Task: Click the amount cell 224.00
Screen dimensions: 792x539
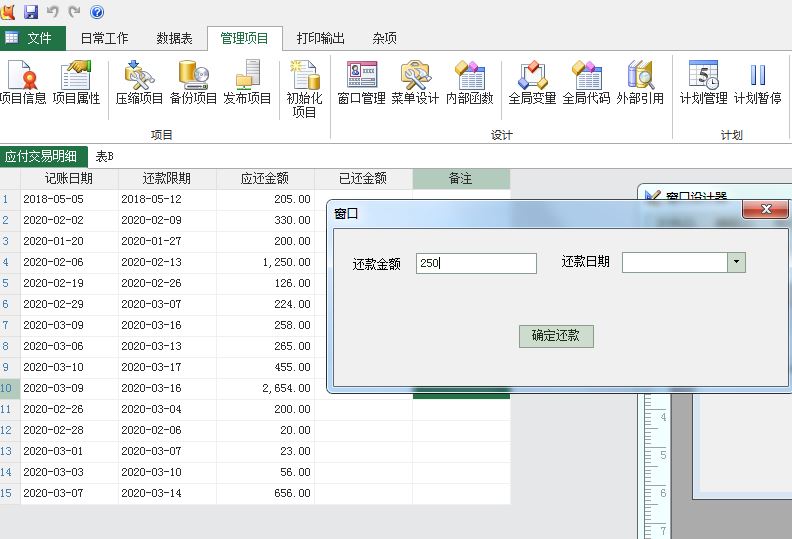Action: (265, 305)
